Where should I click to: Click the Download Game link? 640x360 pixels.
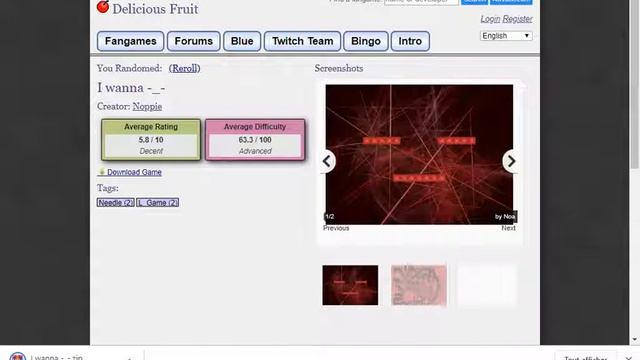134,172
